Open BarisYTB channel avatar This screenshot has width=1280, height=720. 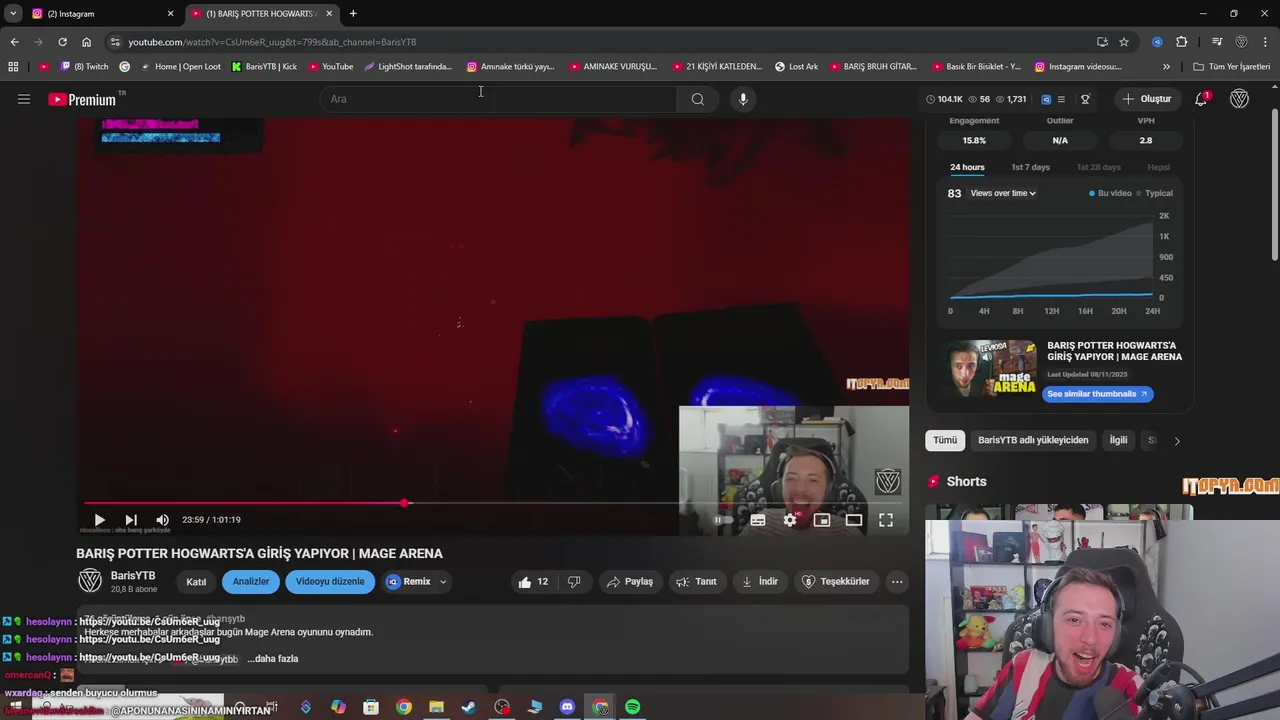coord(90,581)
